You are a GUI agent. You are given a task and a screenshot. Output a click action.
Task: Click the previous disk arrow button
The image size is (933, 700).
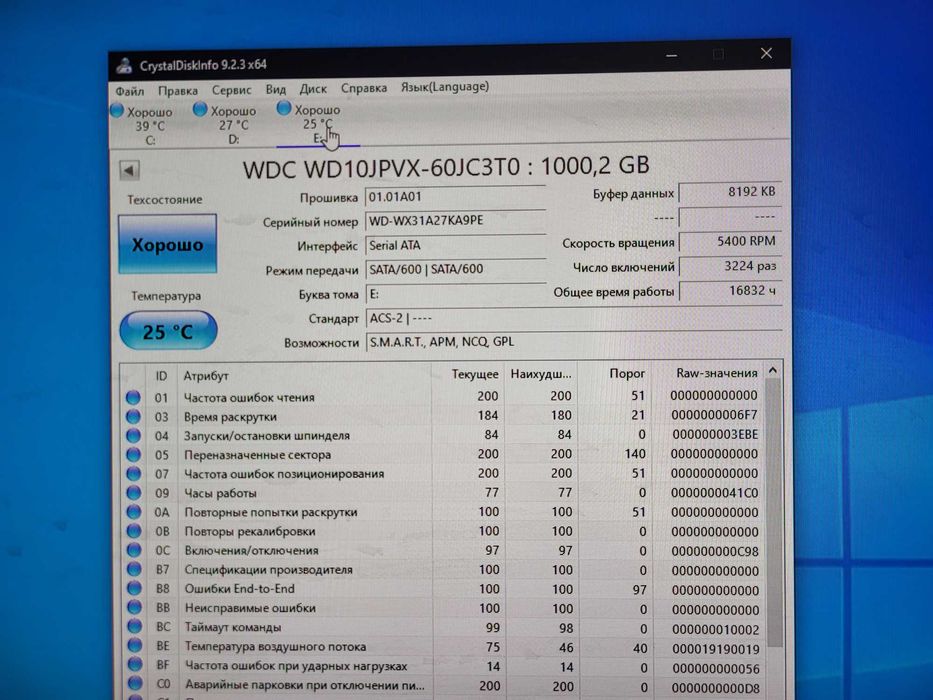pyautogui.click(x=129, y=171)
